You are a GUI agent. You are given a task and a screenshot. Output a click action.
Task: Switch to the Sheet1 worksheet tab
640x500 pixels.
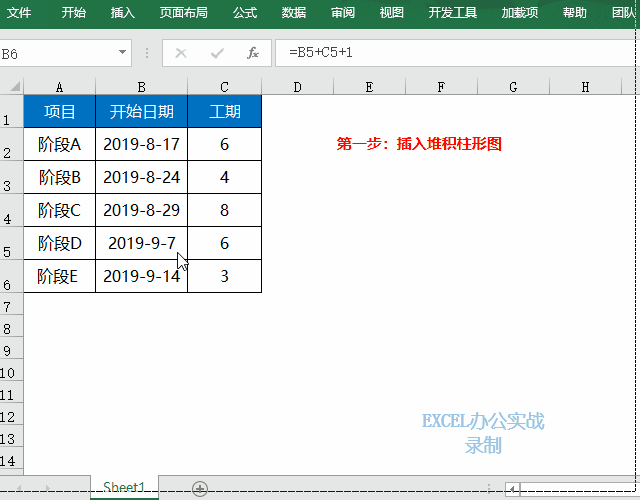pos(124,487)
